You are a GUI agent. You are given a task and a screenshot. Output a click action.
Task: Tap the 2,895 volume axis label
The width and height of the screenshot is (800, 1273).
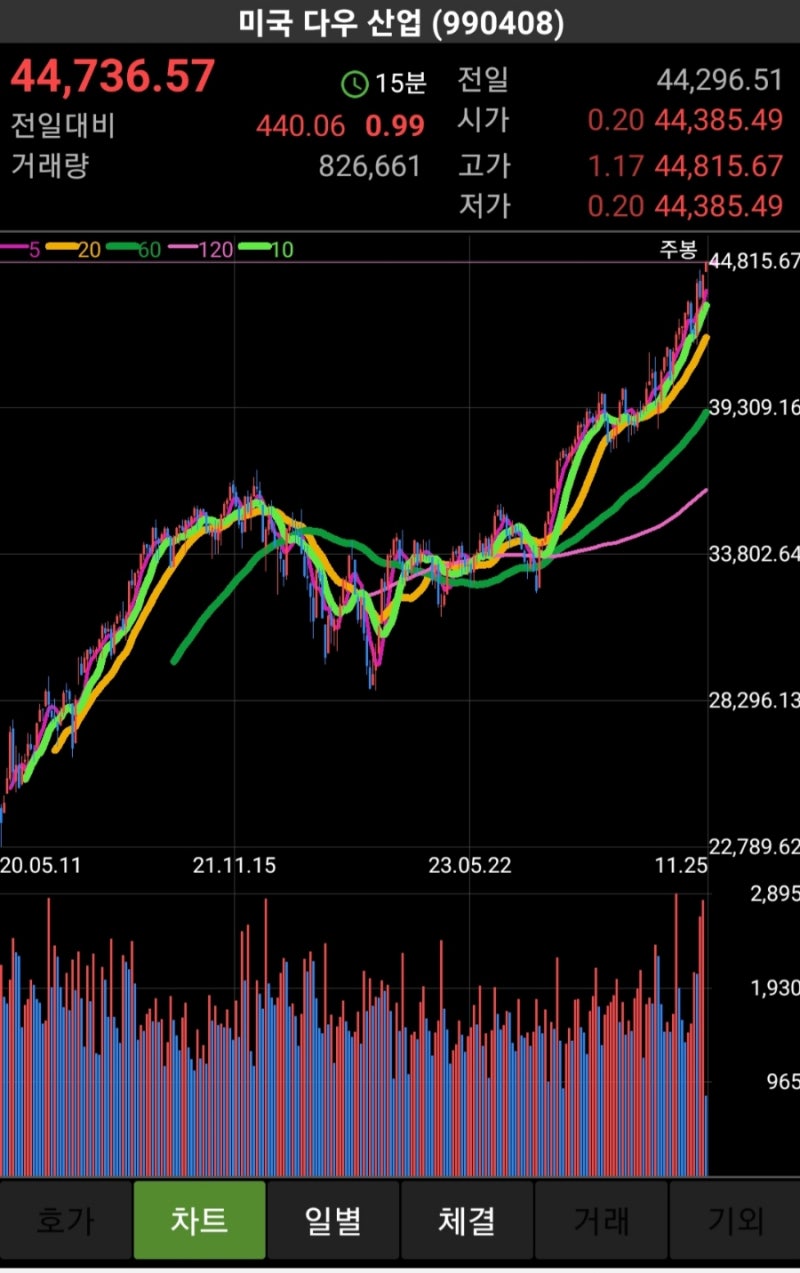775,893
